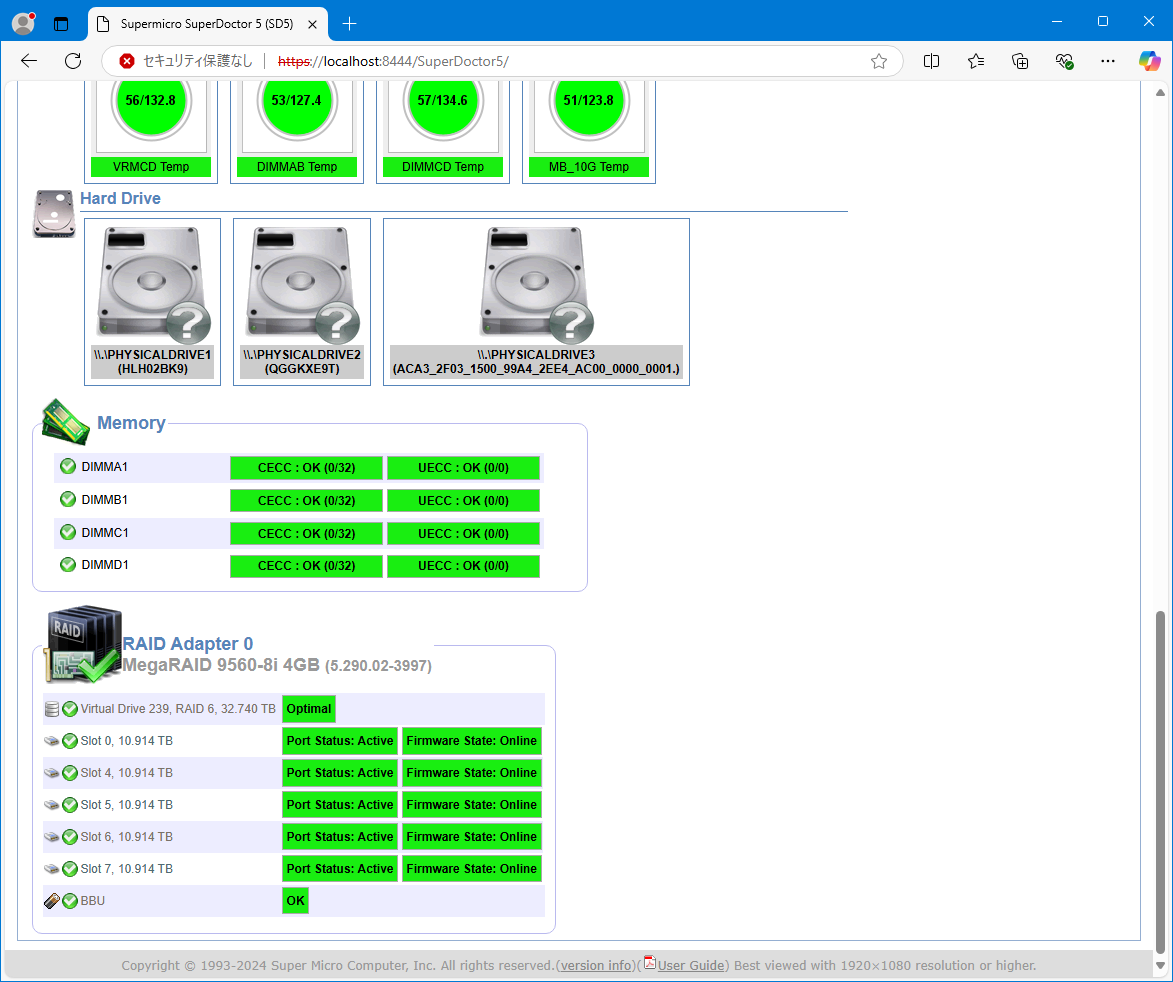Viewport: 1173px width, 982px height.
Task: Open the User Guide link
Action: click(690, 966)
